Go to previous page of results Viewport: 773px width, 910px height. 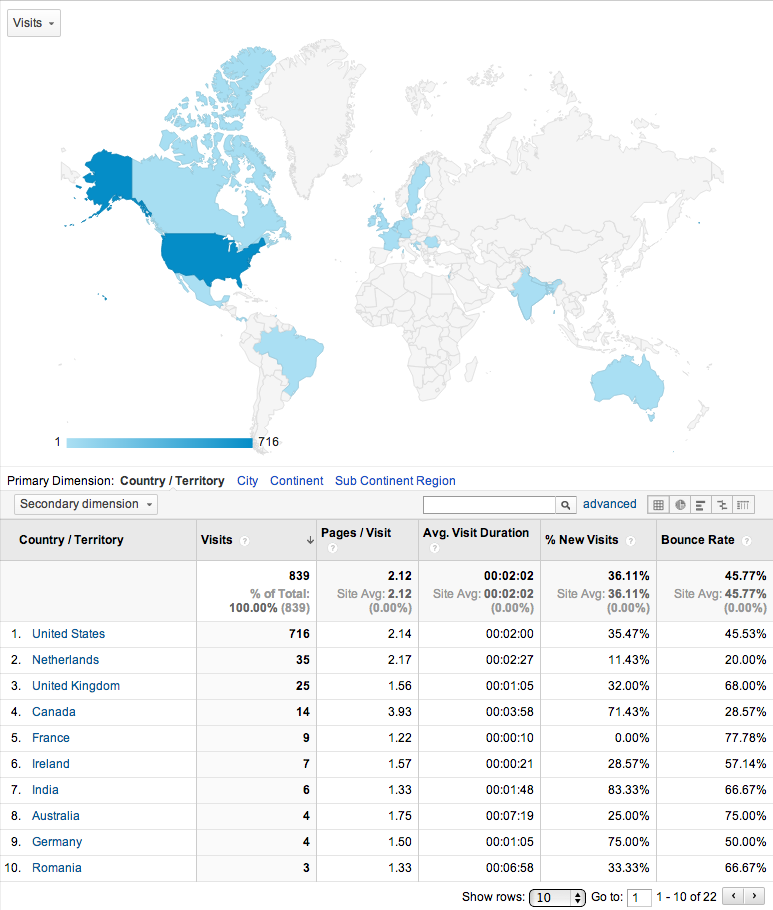click(x=733, y=896)
